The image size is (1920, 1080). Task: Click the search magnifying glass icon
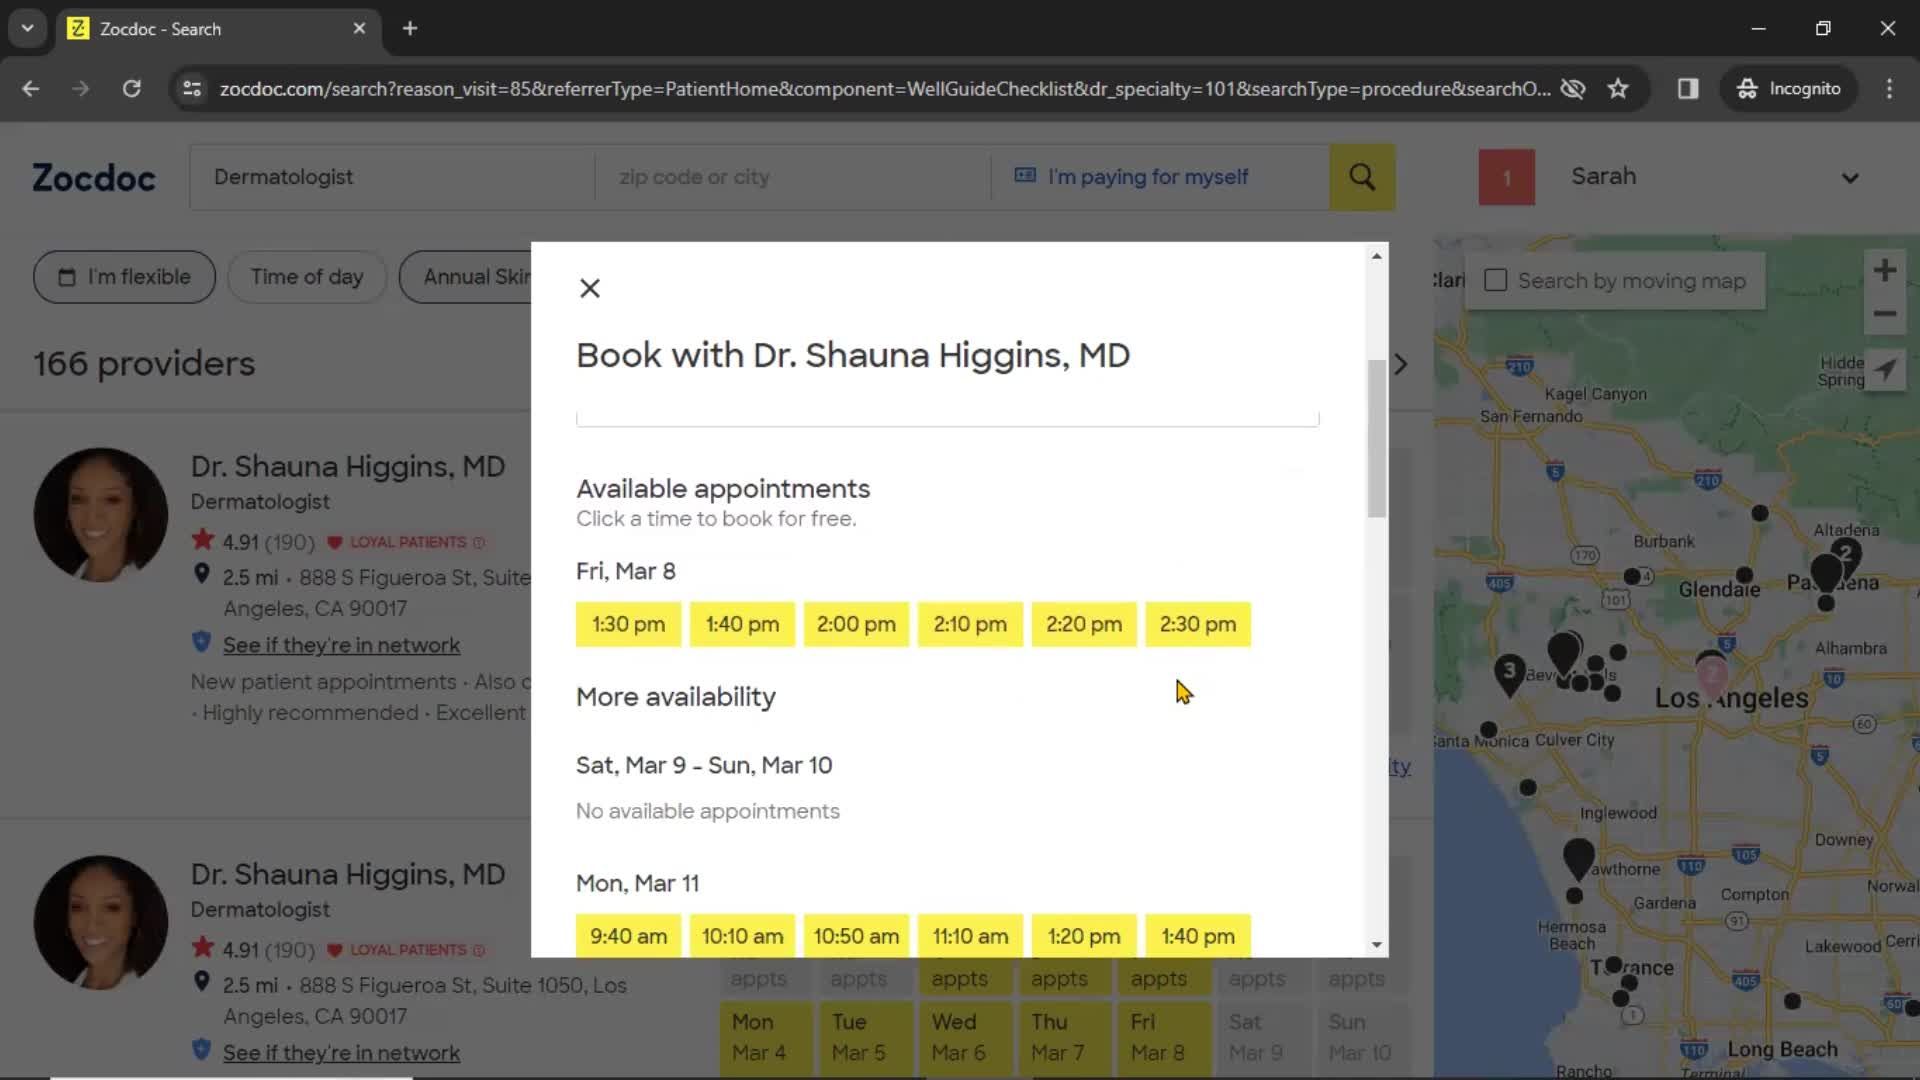1364,177
